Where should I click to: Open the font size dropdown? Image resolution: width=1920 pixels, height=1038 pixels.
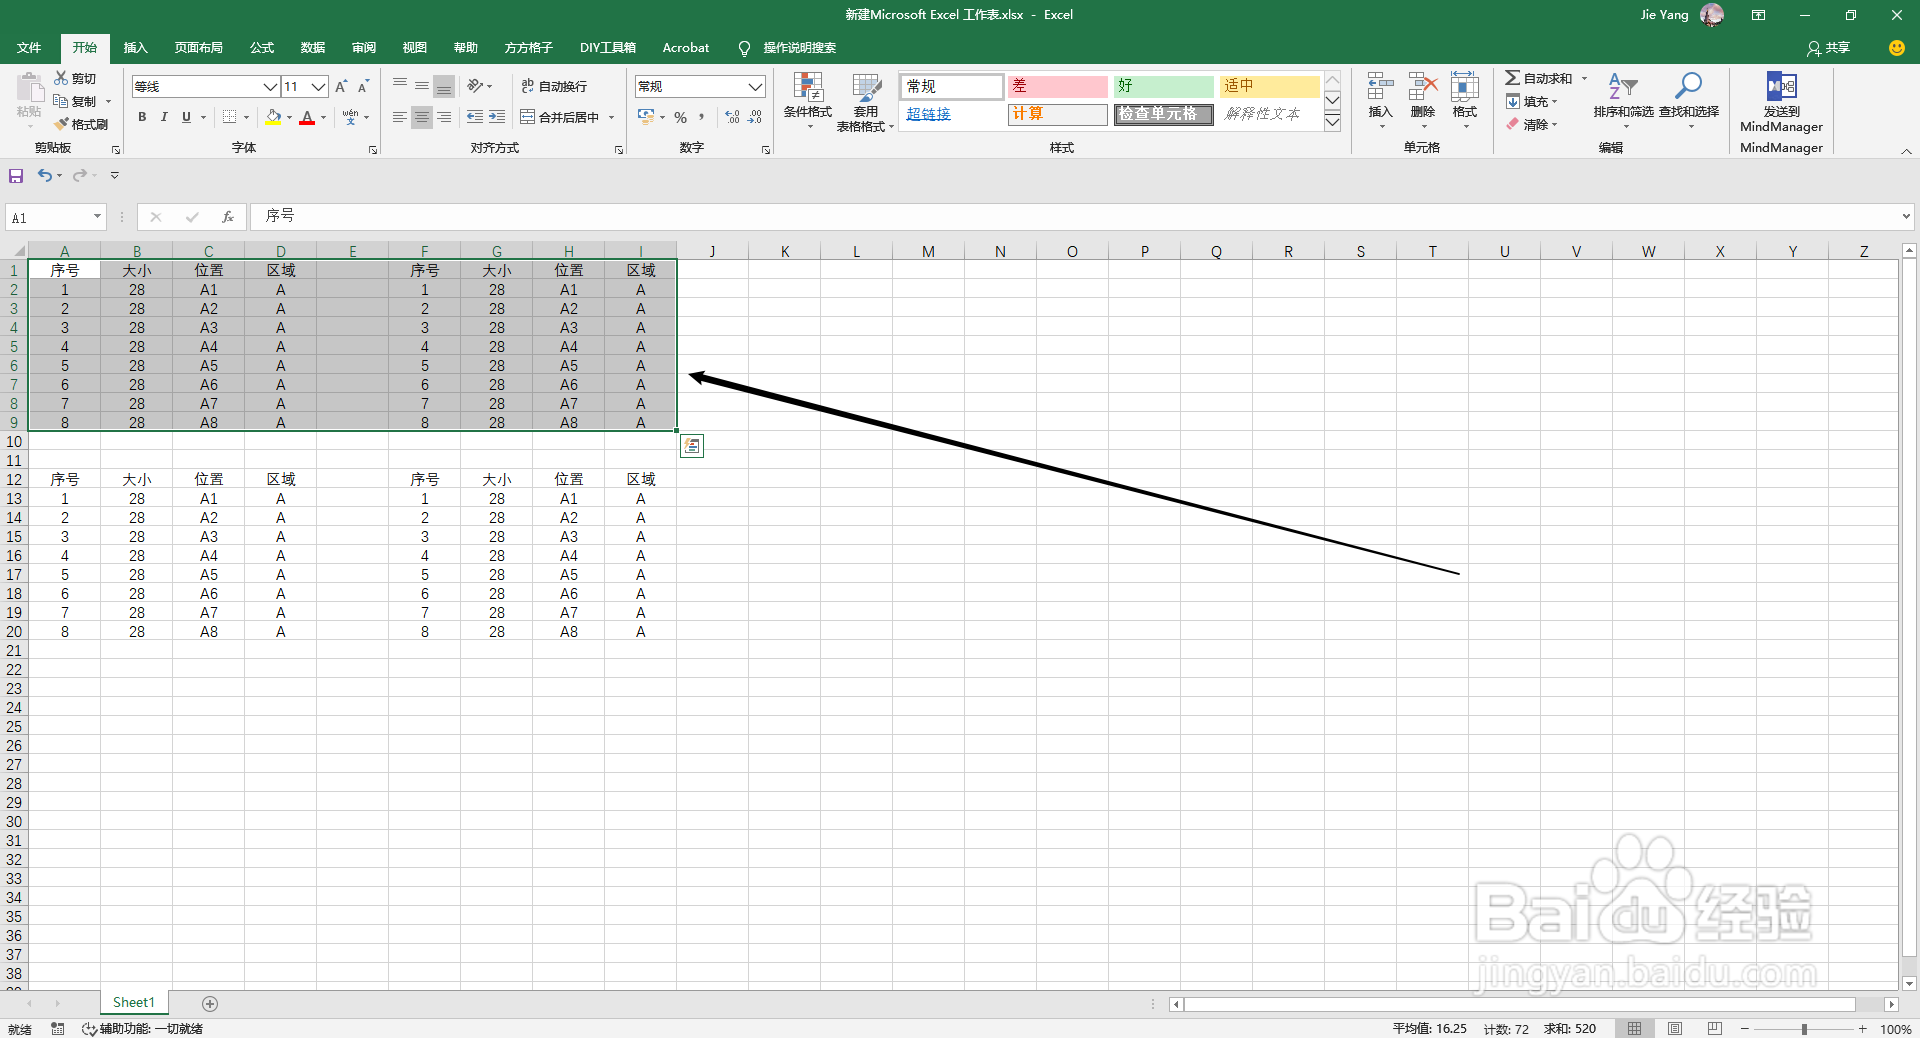(319, 87)
